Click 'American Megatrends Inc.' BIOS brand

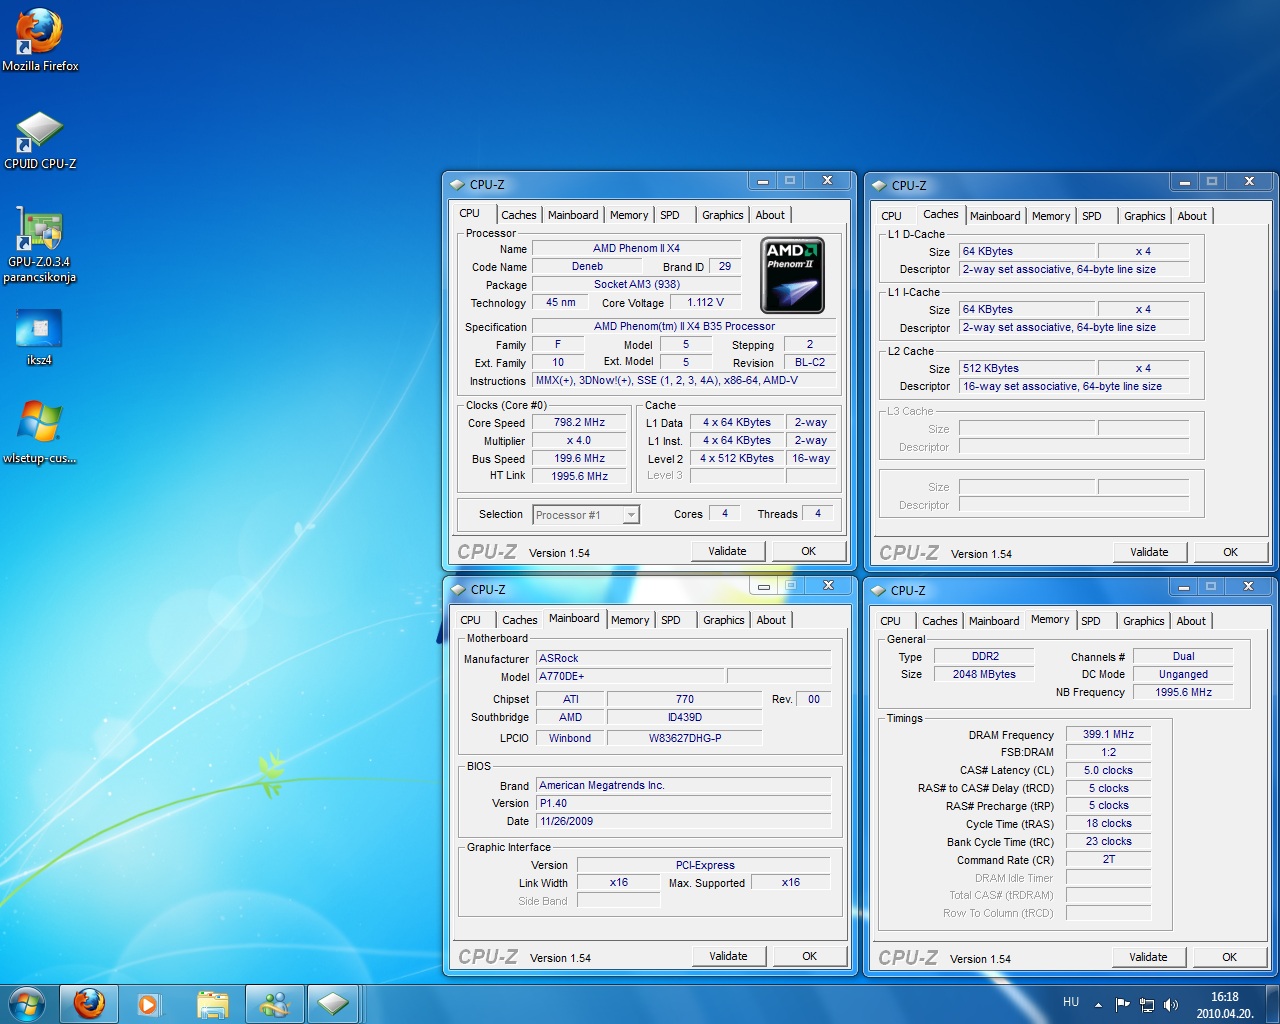tap(683, 785)
